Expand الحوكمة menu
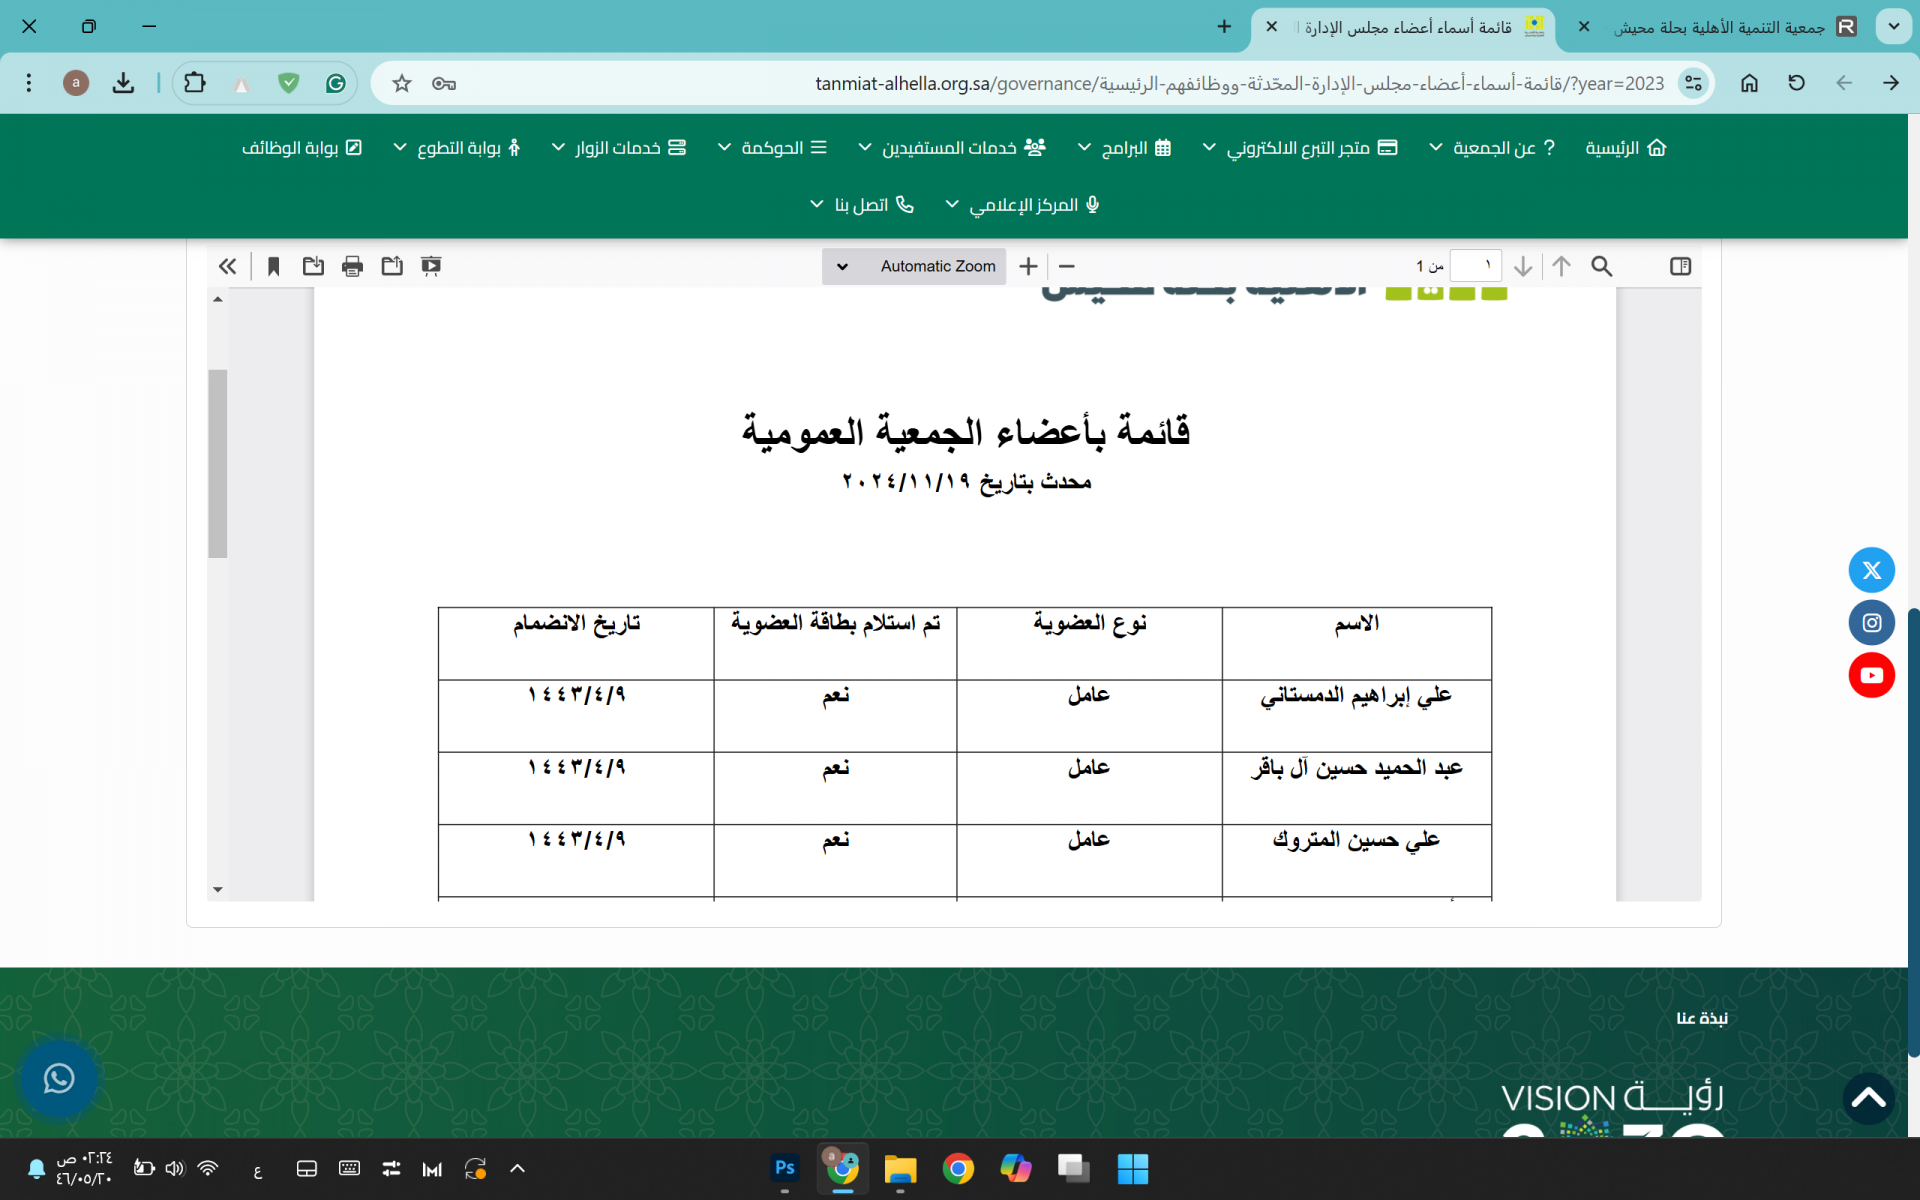The image size is (1920, 1200). [772, 148]
